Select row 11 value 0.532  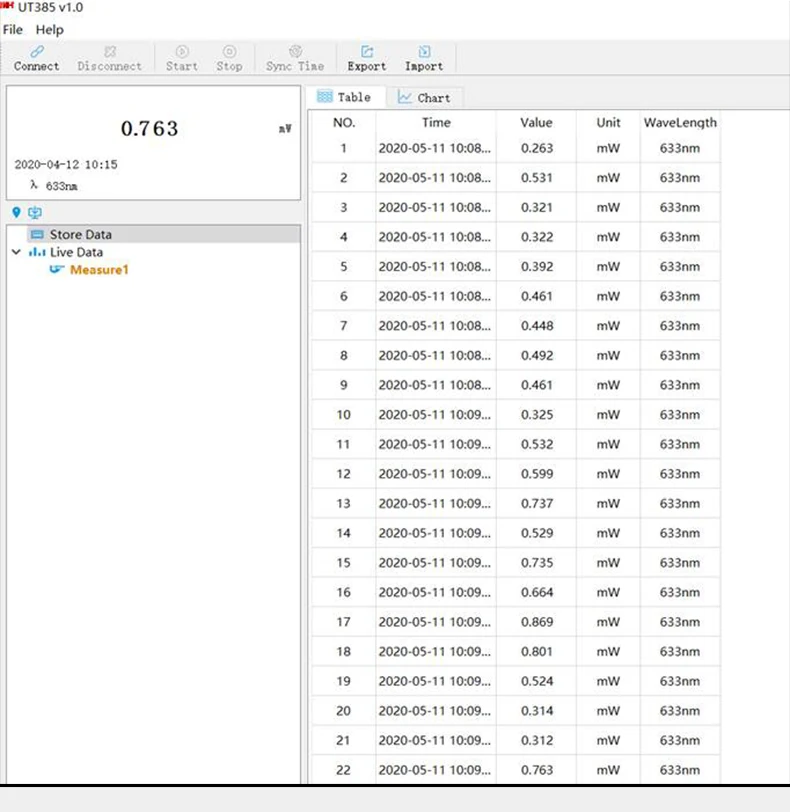click(537, 444)
